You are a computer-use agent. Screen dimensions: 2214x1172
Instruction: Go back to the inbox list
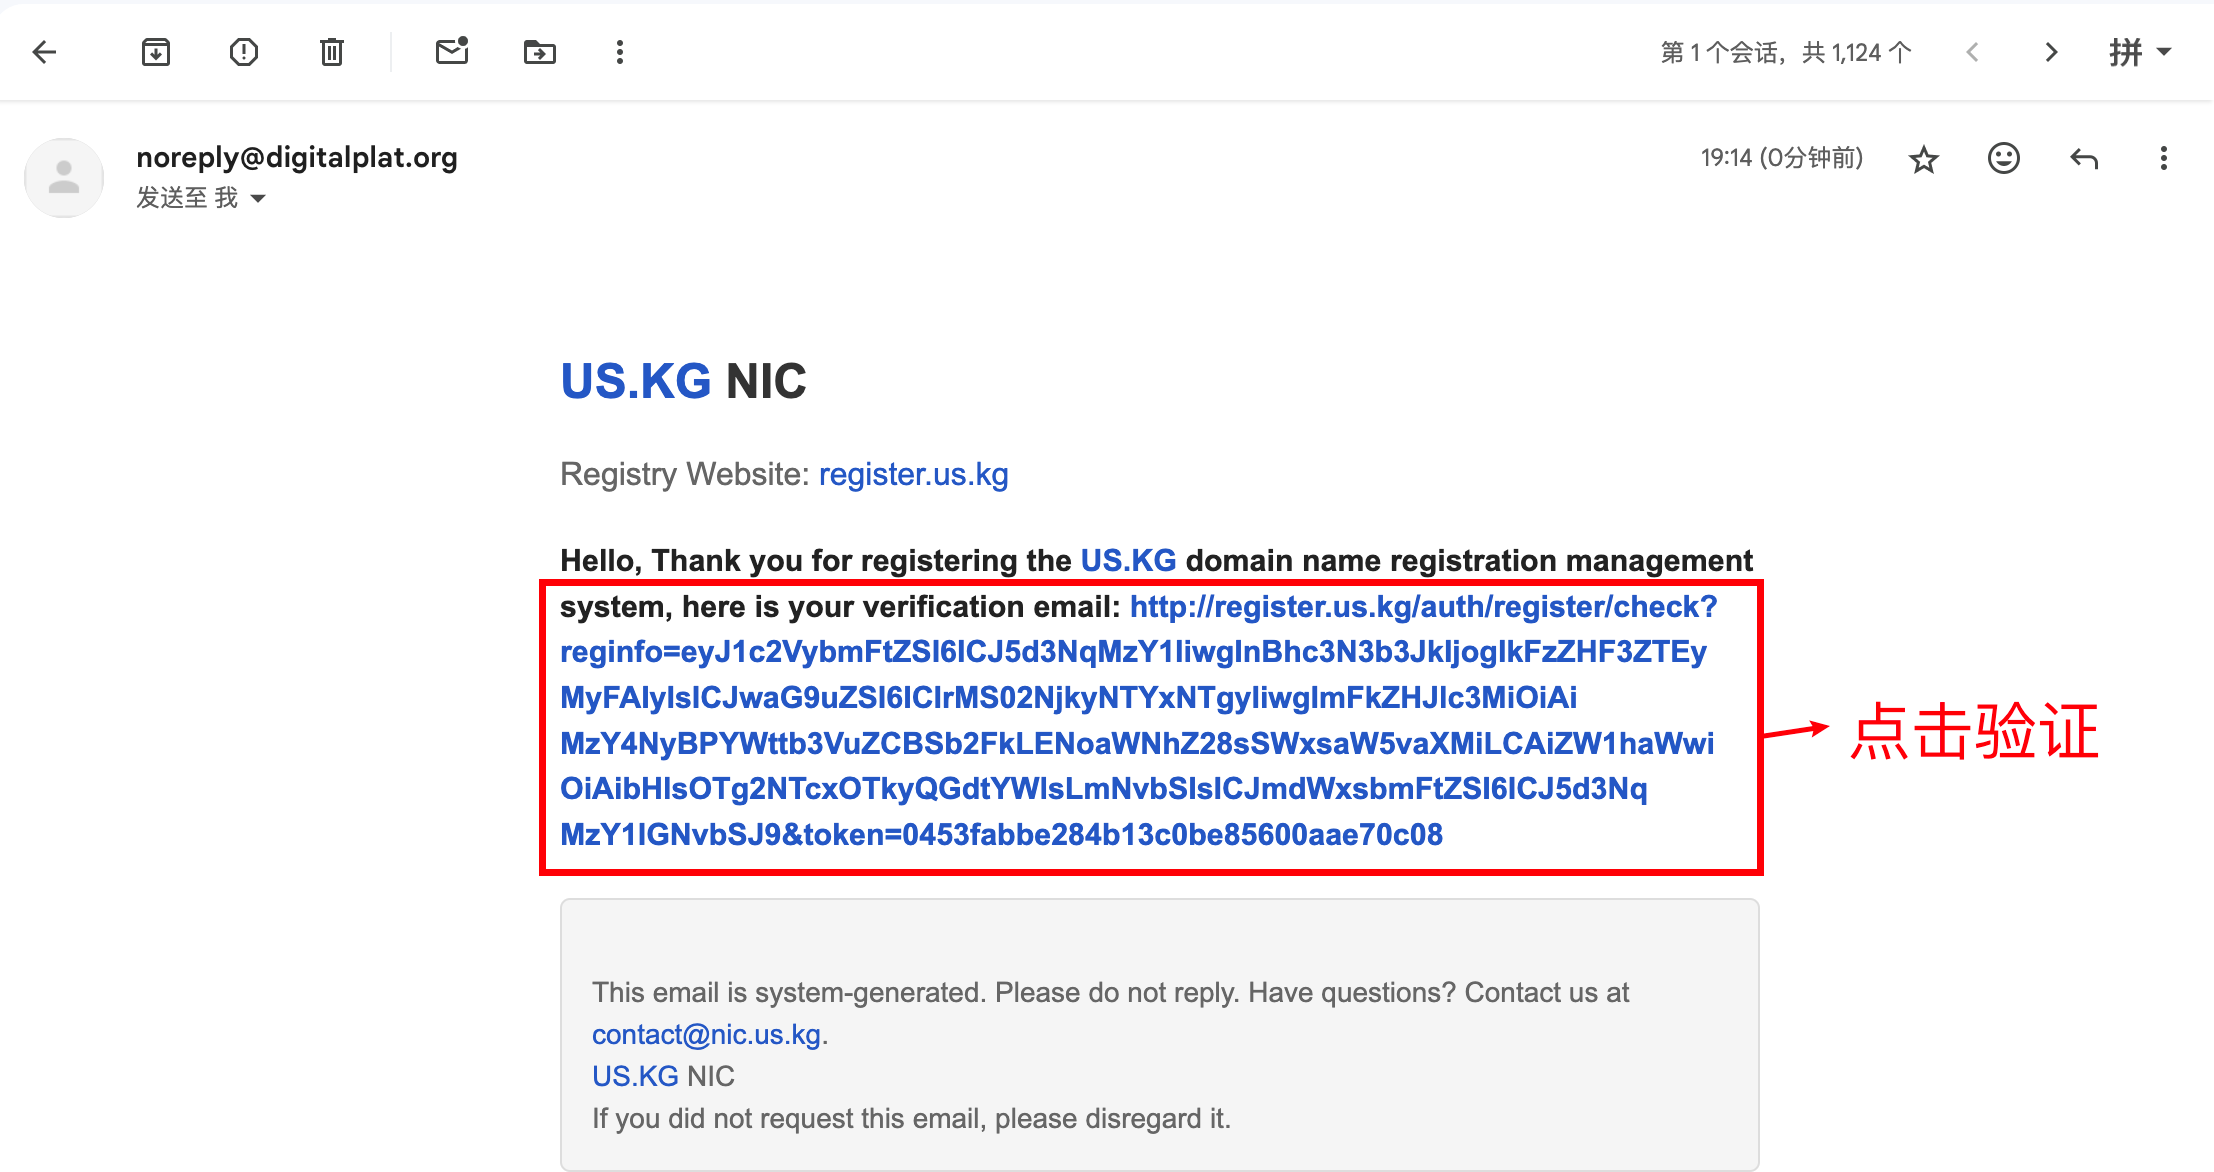tap(45, 52)
